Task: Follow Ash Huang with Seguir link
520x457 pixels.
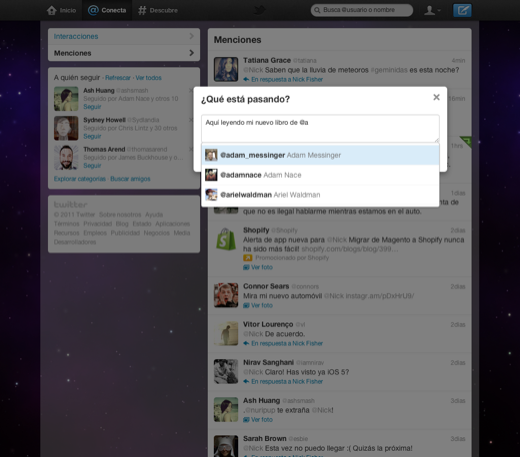Action: [92, 107]
